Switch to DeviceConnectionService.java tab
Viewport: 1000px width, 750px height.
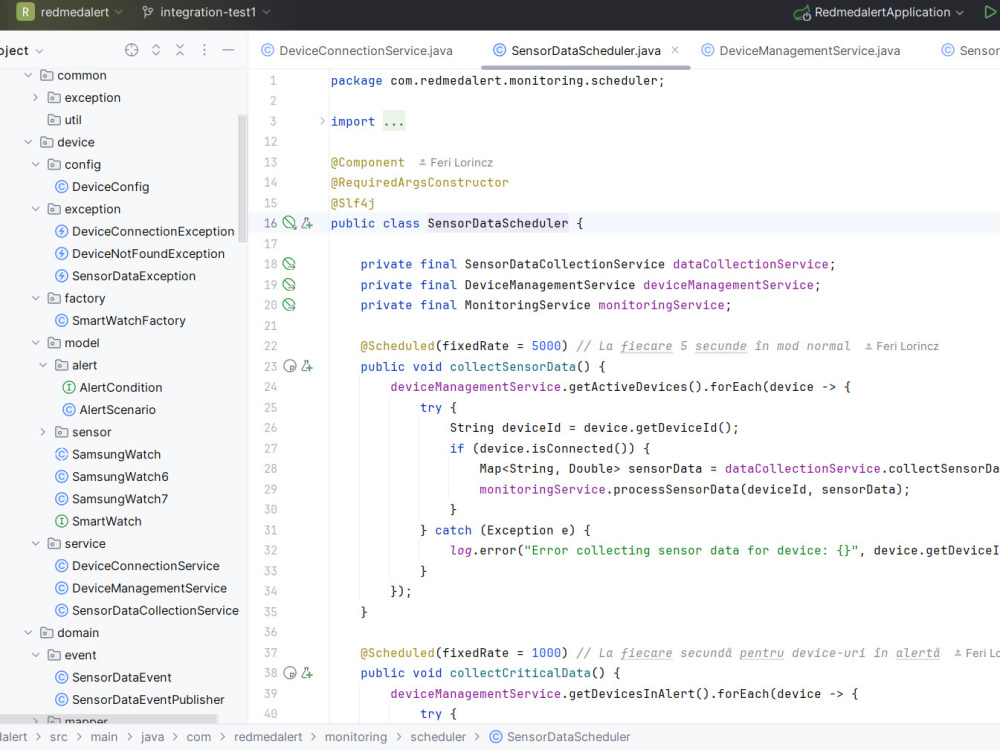pyautogui.click(x=357, y=50)
